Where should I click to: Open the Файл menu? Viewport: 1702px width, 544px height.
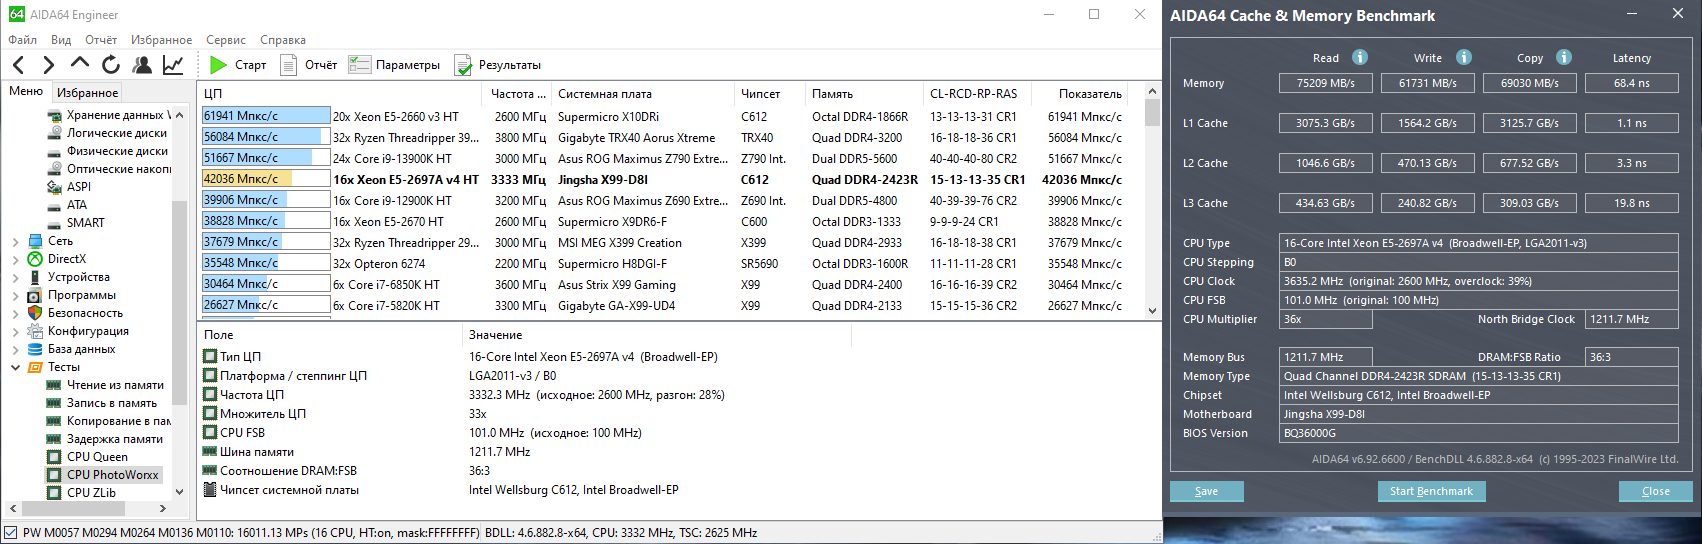[x=23, y=40]
